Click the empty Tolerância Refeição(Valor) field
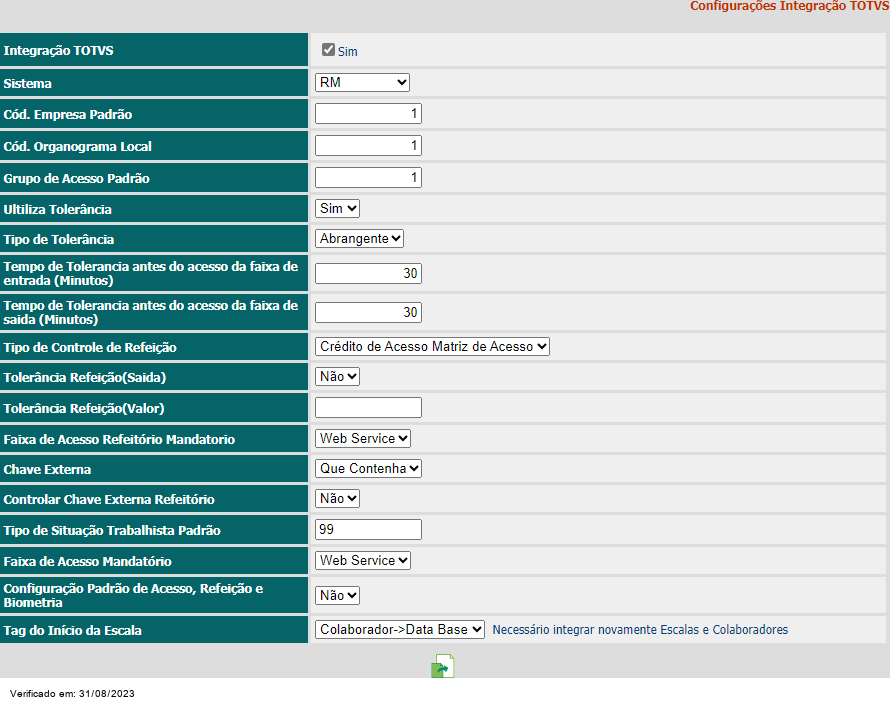This screenshot has width=890, height=708. 368,408
